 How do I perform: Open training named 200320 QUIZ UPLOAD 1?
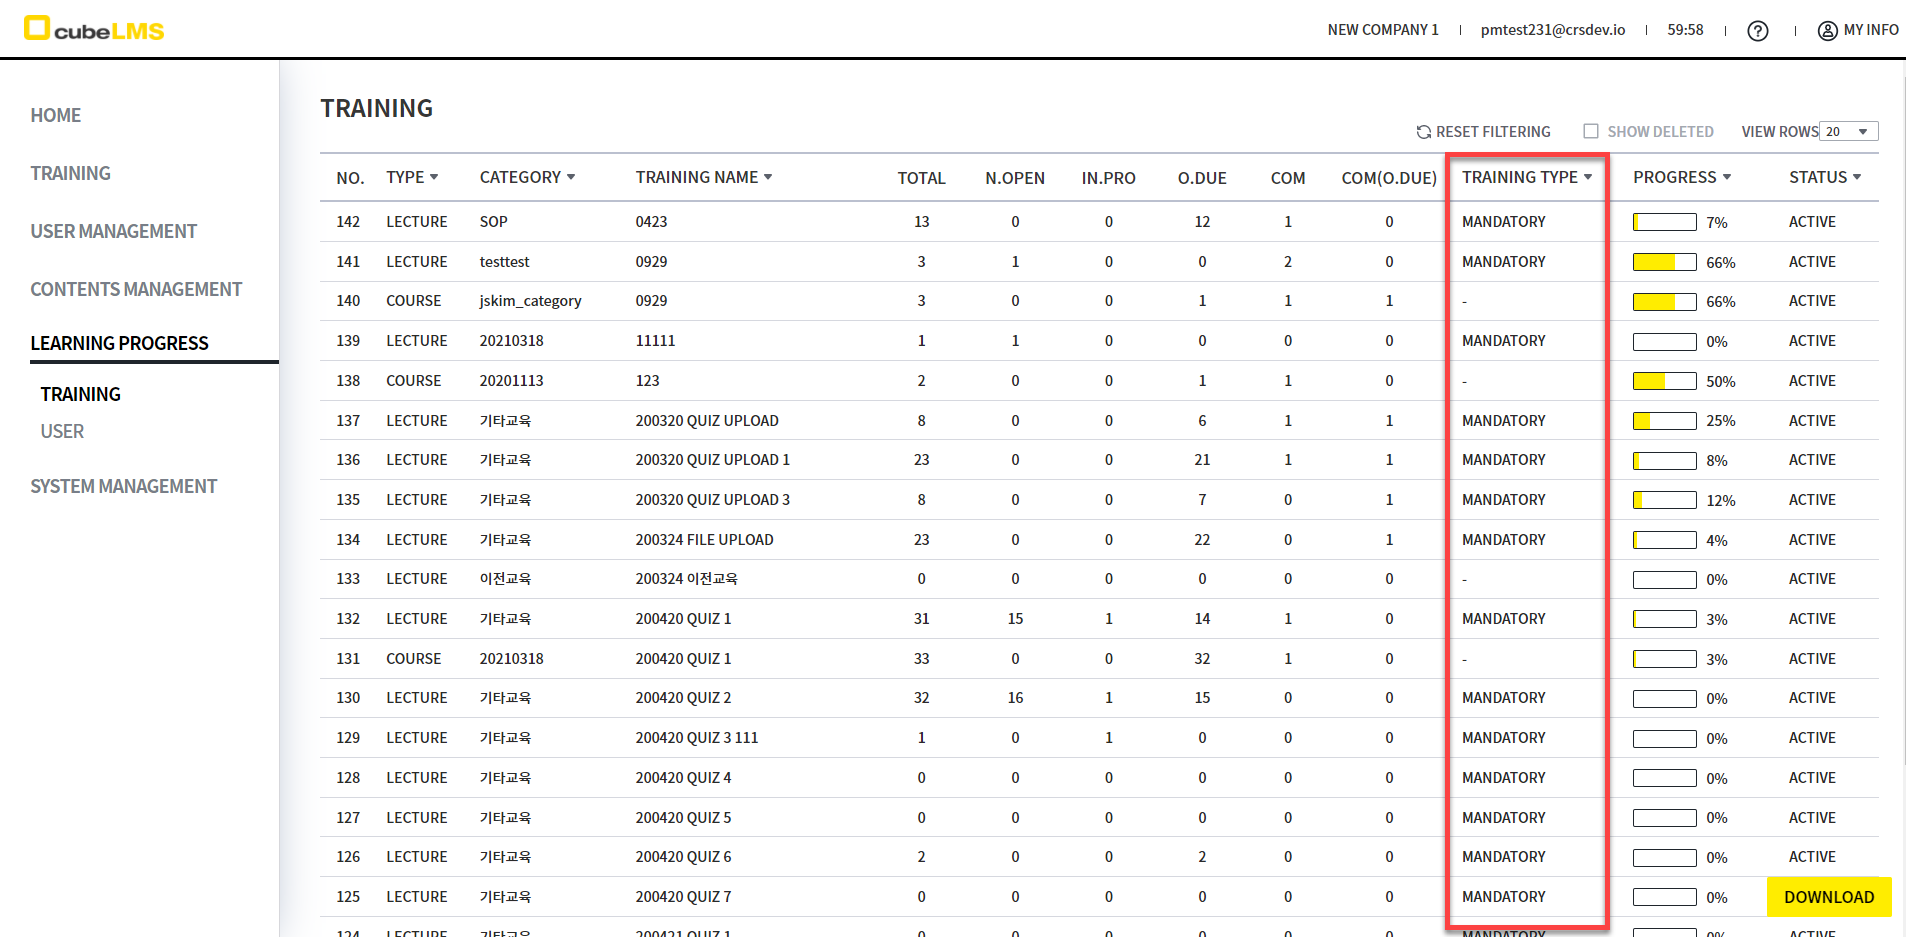[712, 460]
